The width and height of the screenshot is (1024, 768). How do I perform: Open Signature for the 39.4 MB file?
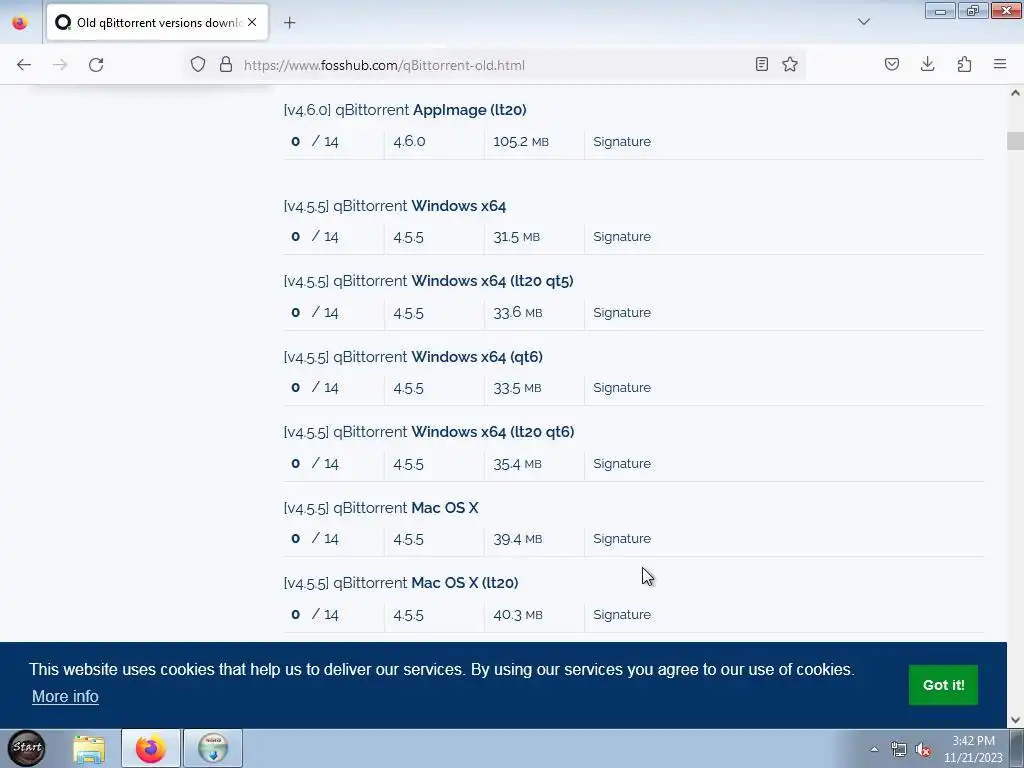(622, 538)
